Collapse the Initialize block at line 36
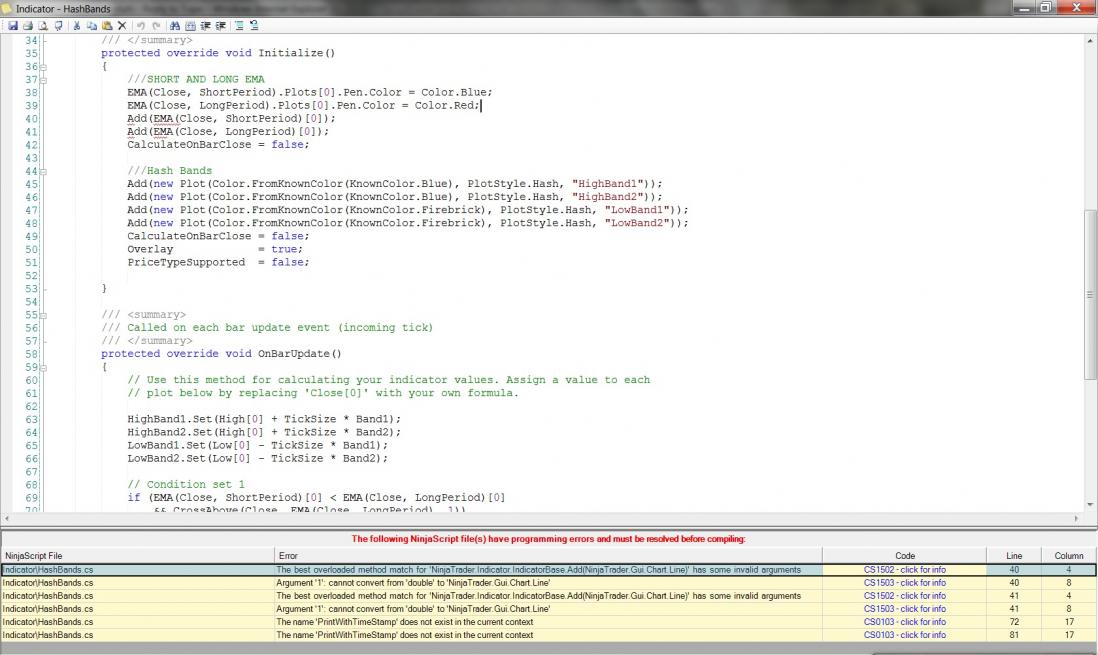The height and width of the screenshot is (655, 1098). pyautogui.click(x=43, y=67)
